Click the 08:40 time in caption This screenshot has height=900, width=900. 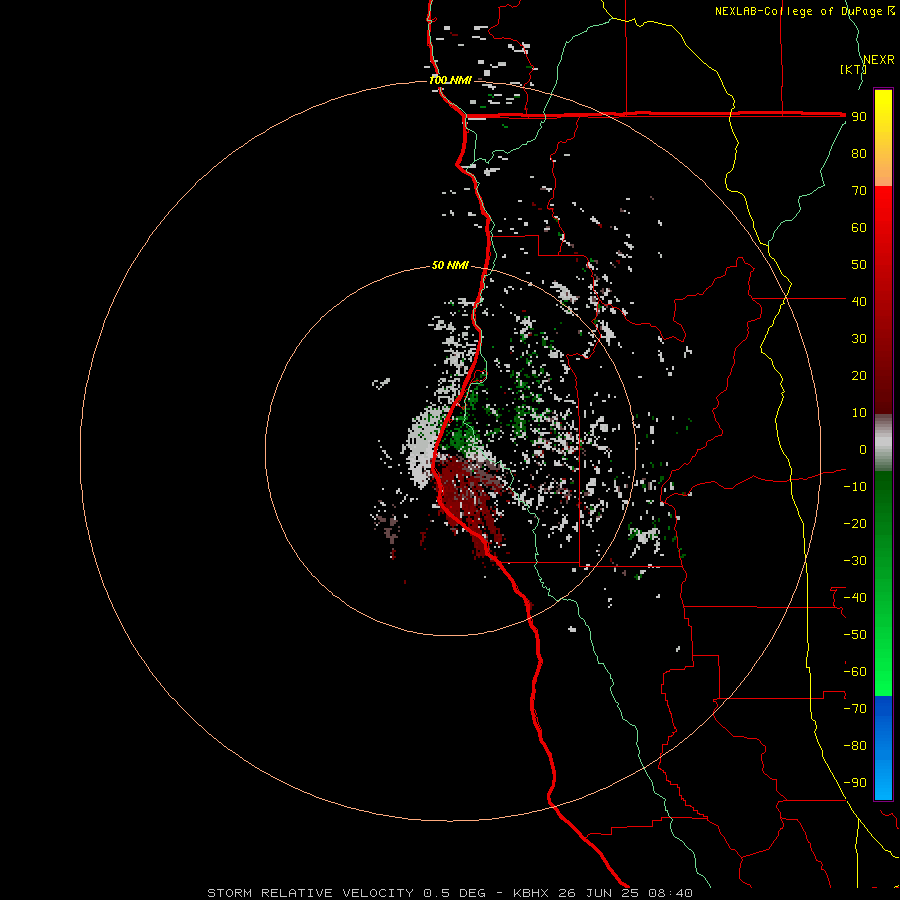click(x=670, y=893)
